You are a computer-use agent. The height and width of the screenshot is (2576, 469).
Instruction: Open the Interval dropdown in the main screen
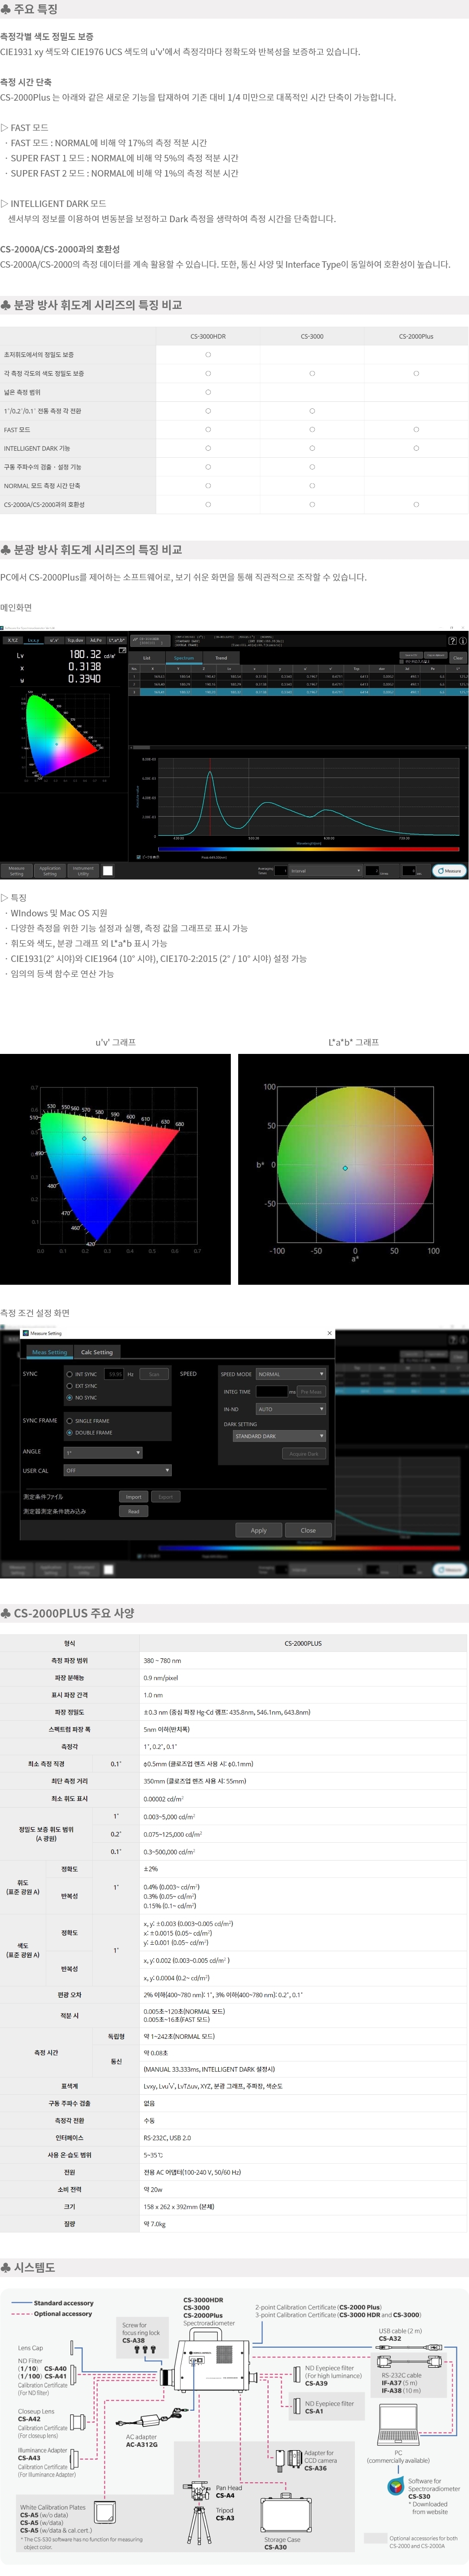[325, 871]
